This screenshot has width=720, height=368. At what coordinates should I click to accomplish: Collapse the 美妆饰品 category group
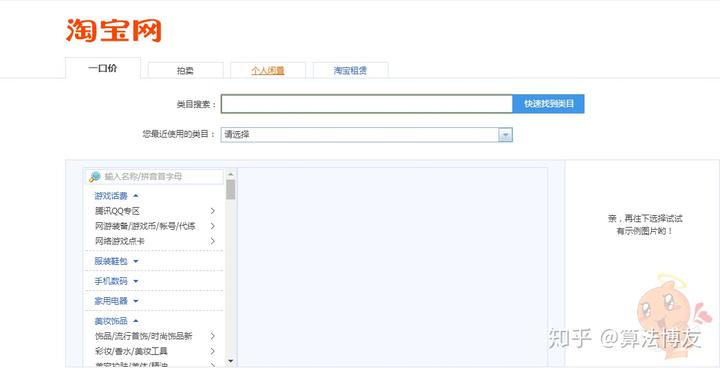116,321
